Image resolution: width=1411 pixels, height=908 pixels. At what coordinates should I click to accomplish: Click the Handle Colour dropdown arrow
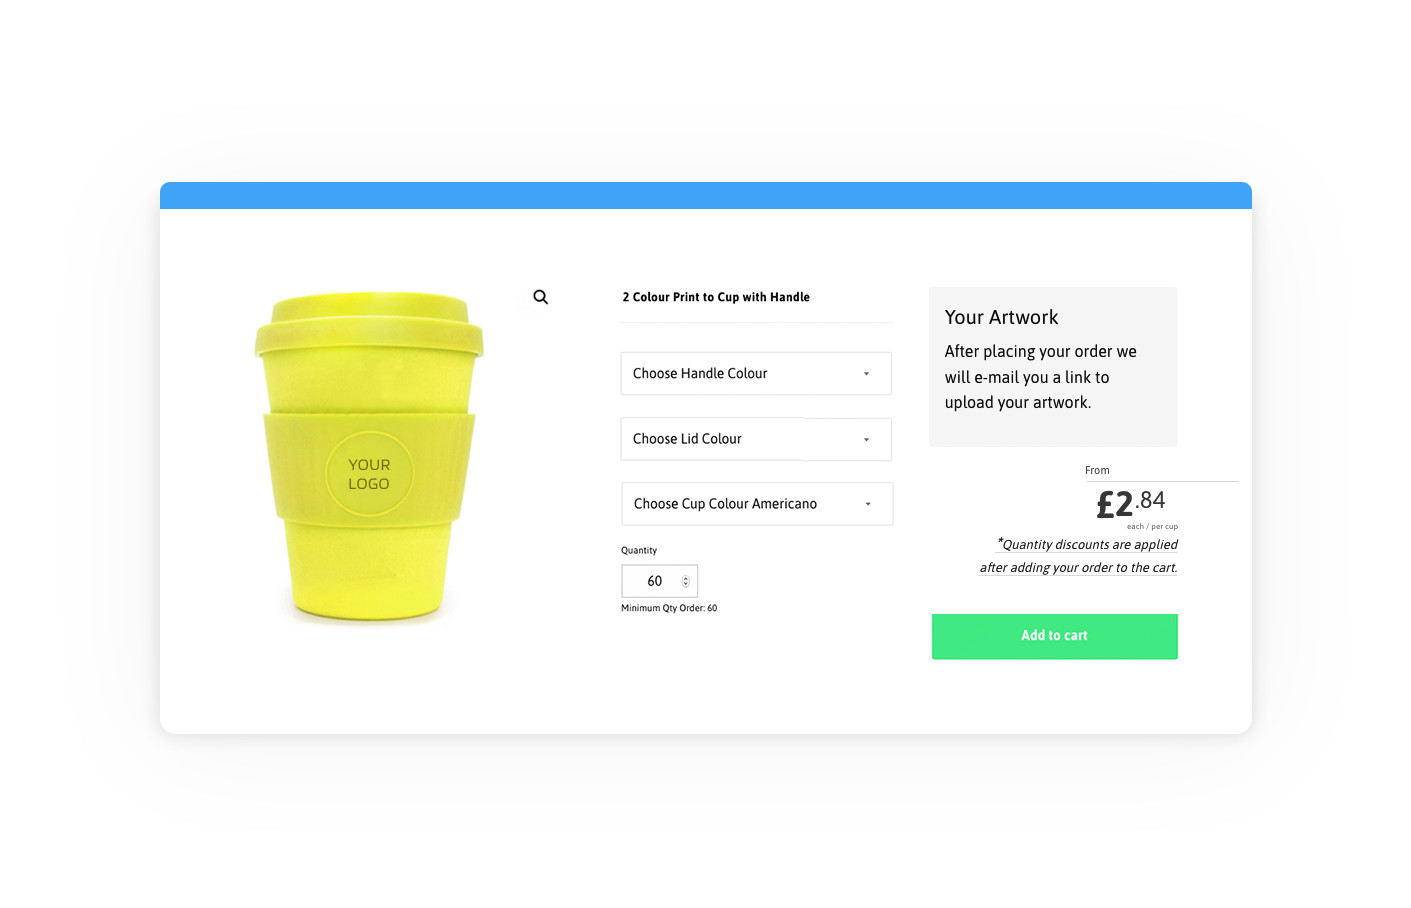(866, 374)
